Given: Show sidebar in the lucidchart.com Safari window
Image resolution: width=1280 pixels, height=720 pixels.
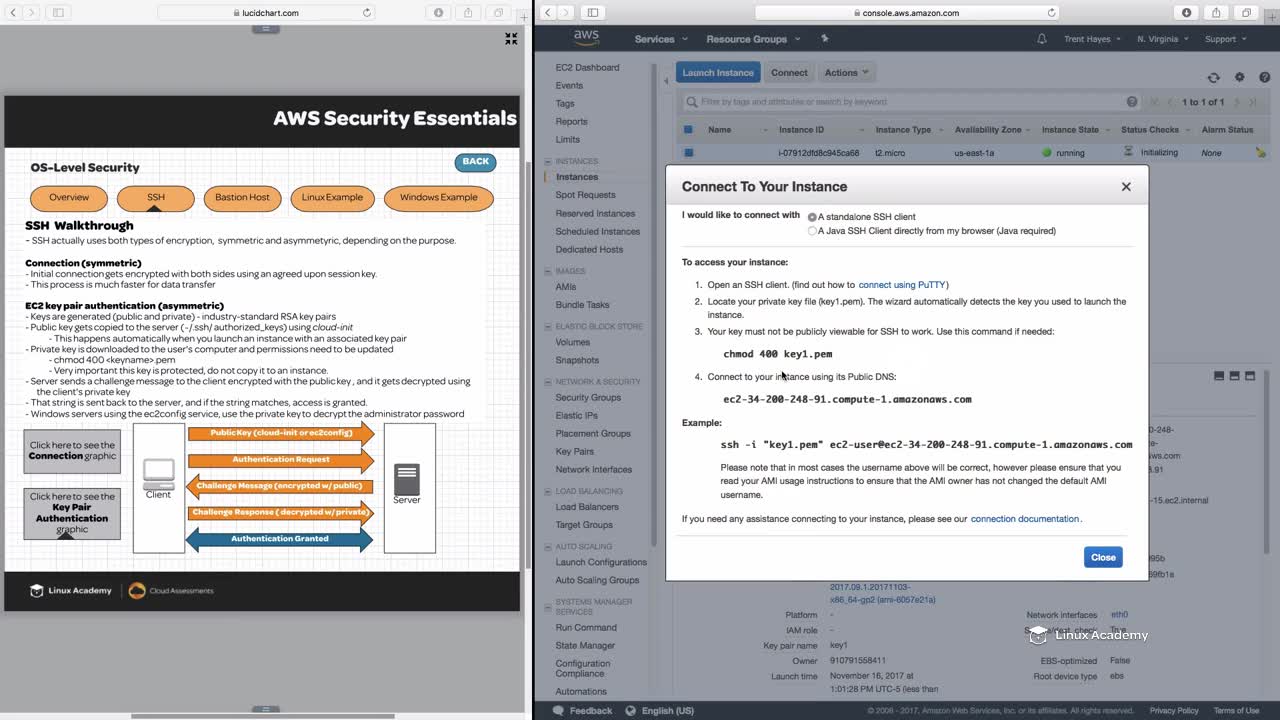Looking at the screenshot, I should coord(58,13).
